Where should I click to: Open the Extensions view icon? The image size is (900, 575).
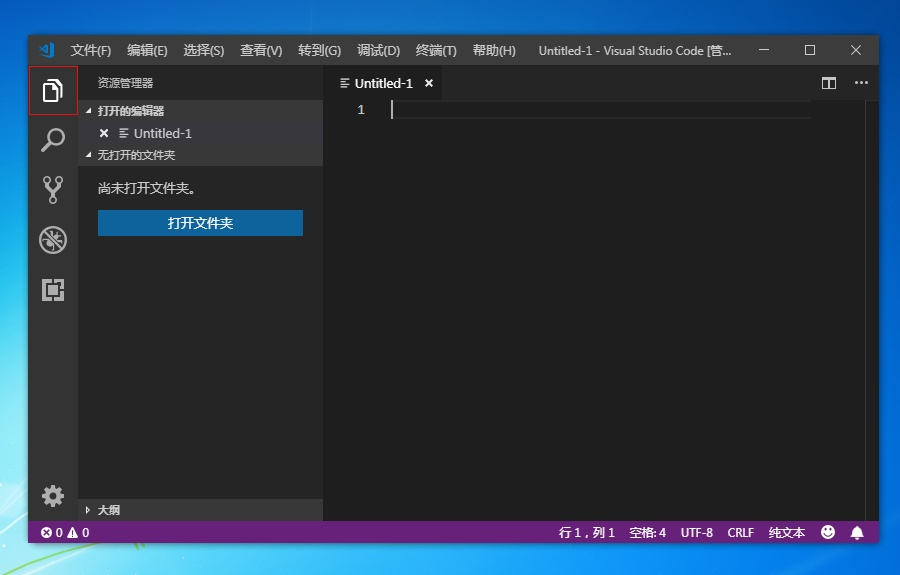tap(53, 290)
